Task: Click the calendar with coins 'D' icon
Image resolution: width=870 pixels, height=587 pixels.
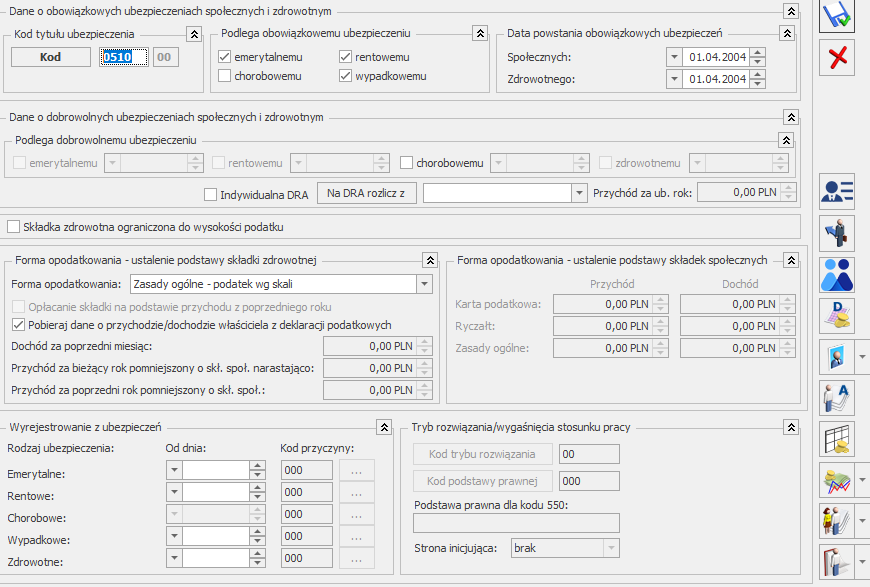Action: (x=837, y=315)
